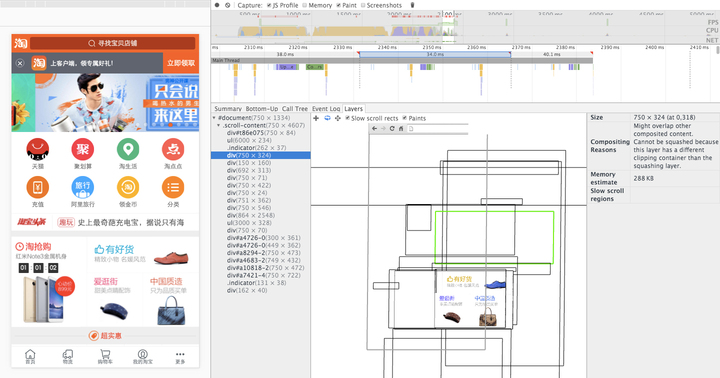Select the pan mode cross icon
This screenshot has width=720, height=378.
(x=316, y=118)
